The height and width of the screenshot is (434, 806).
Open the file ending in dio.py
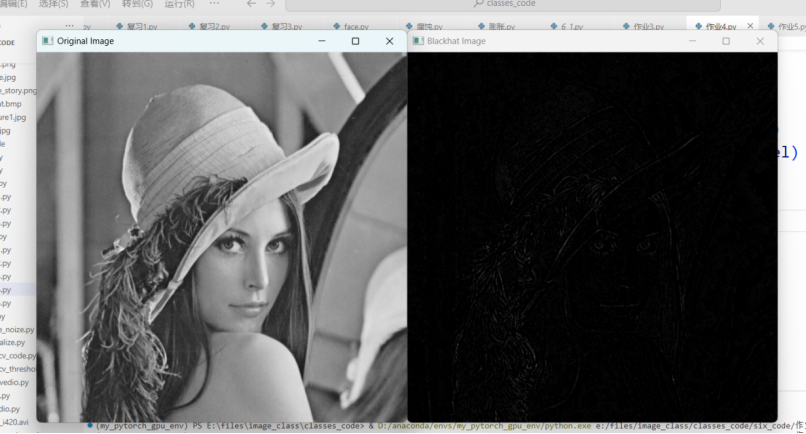(10, 409)
